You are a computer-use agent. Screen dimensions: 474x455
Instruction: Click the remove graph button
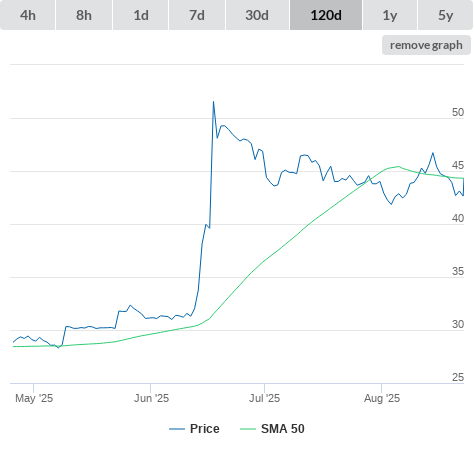pyautogui.click(x=426, y=45)
